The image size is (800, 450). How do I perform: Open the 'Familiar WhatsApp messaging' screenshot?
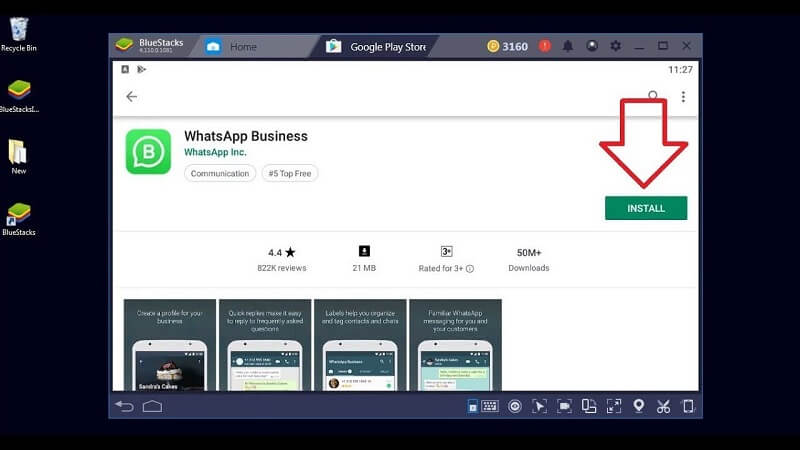[x=456, y=345]
